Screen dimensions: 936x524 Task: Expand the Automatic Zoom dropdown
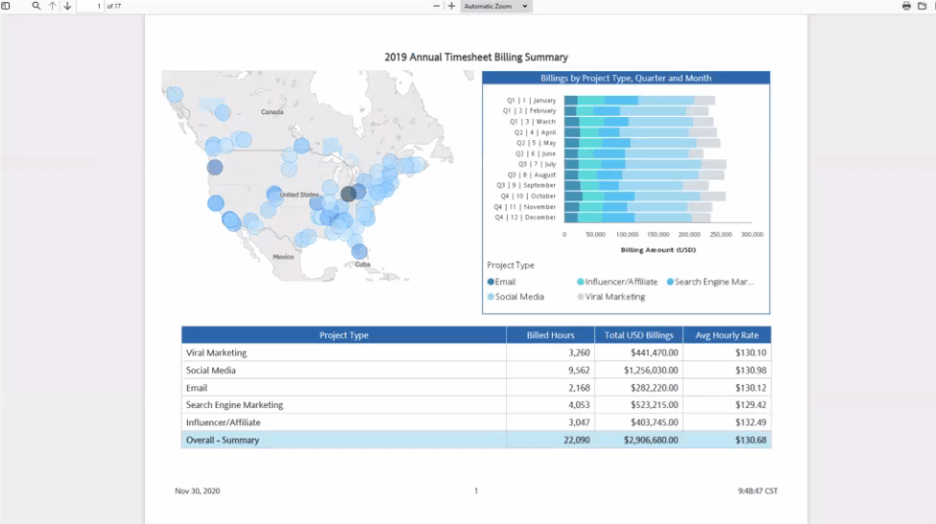[495, 6]
